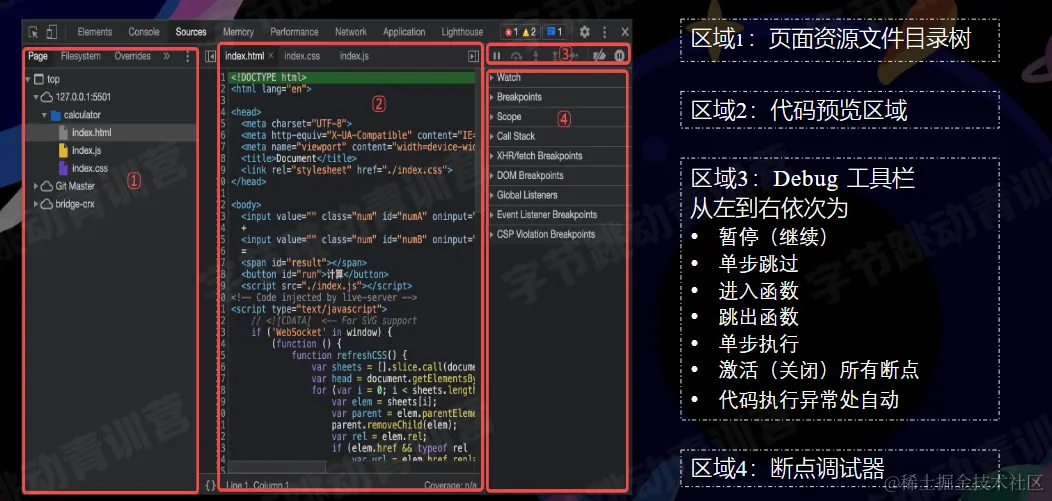Open the Application tab

point(404,32)
